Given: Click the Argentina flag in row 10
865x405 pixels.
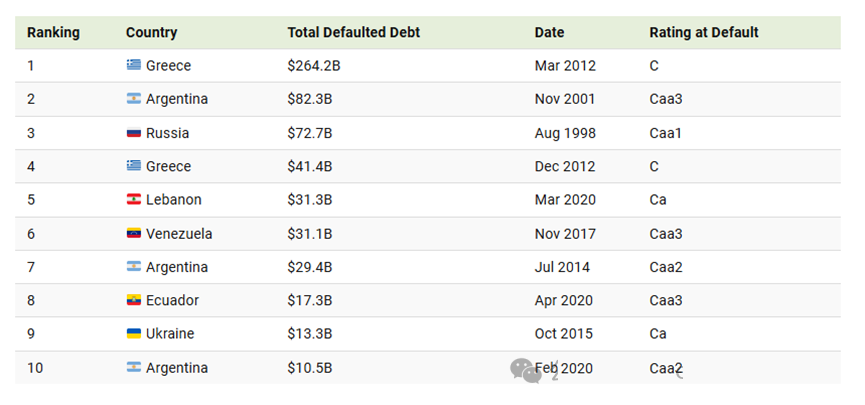Looking at the screenshot, I should [x=134, y=367].
